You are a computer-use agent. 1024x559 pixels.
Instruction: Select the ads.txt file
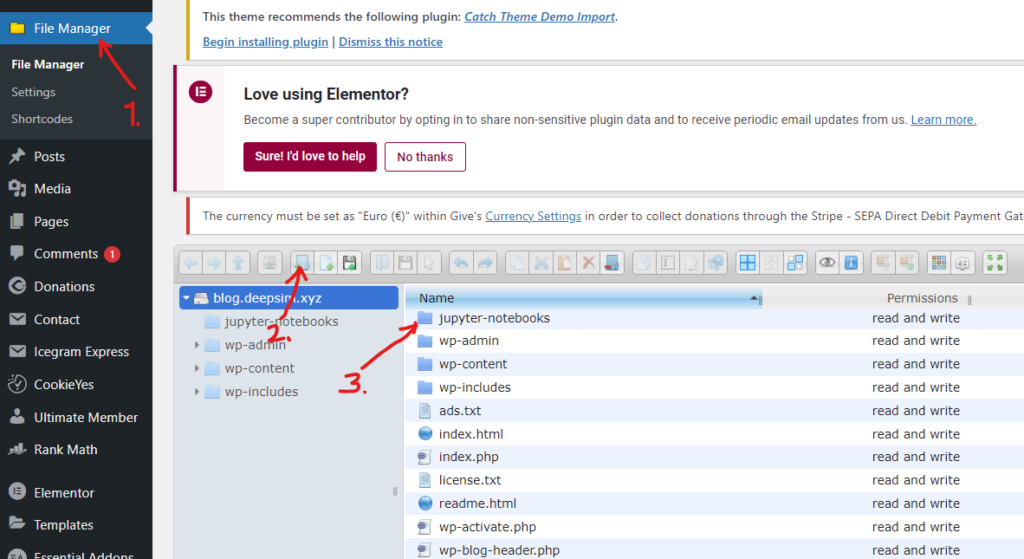tap(714, 411)
